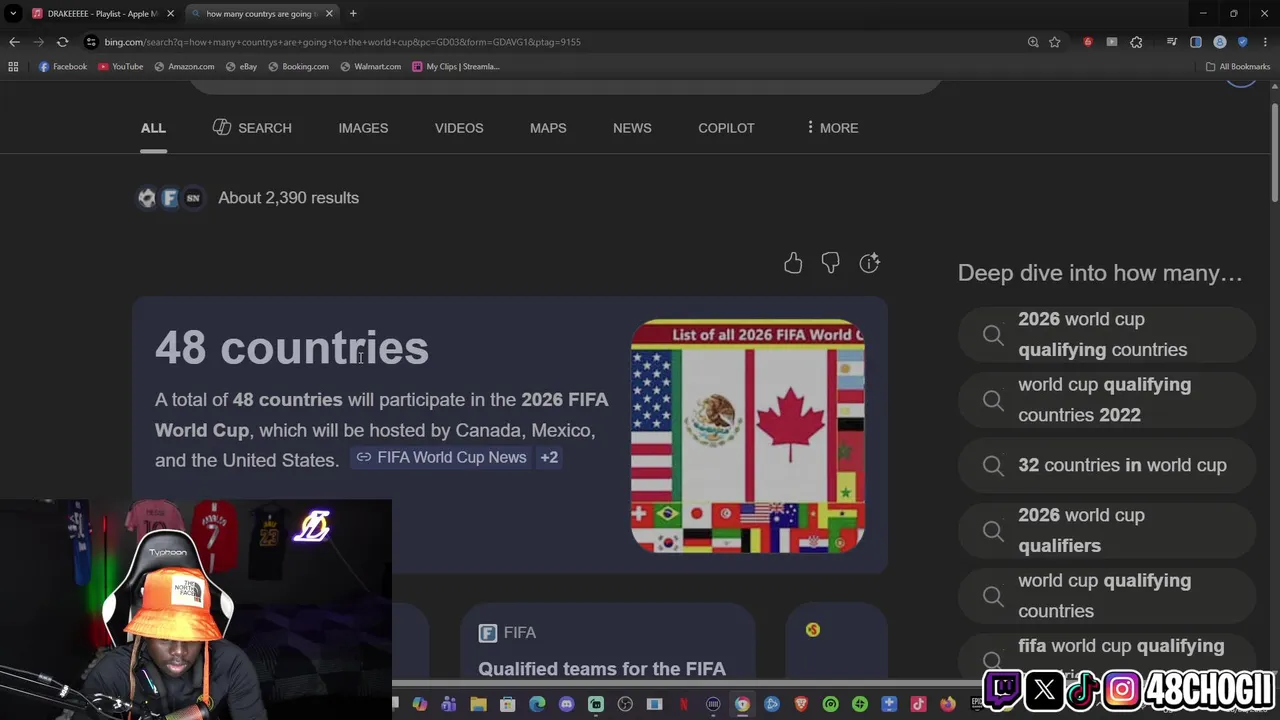Screen dimensions: 1280x720
Task: Open the browser tab search dropdown
Action: 13,14
